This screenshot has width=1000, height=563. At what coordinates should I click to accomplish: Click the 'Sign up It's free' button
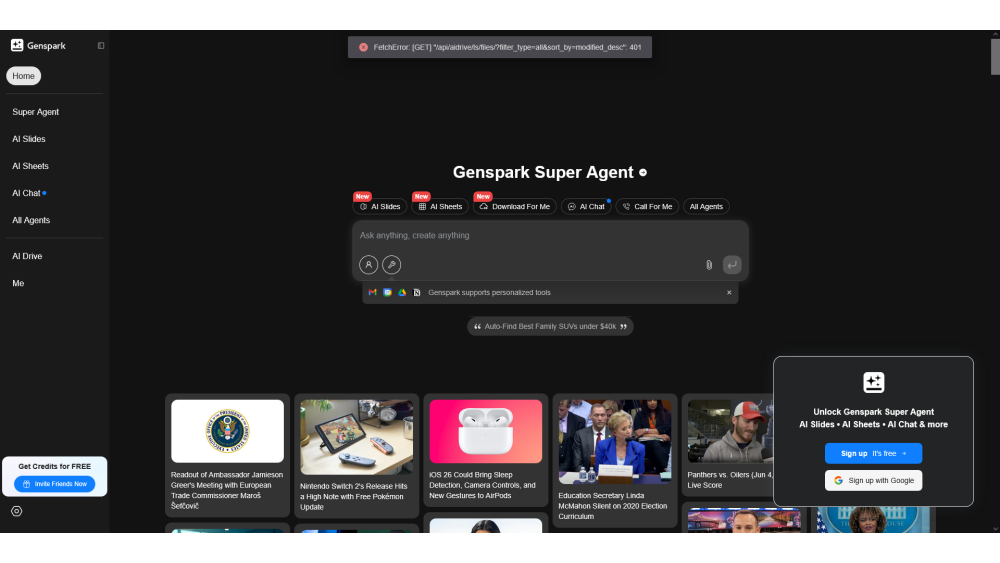click(x=873, y=453)
